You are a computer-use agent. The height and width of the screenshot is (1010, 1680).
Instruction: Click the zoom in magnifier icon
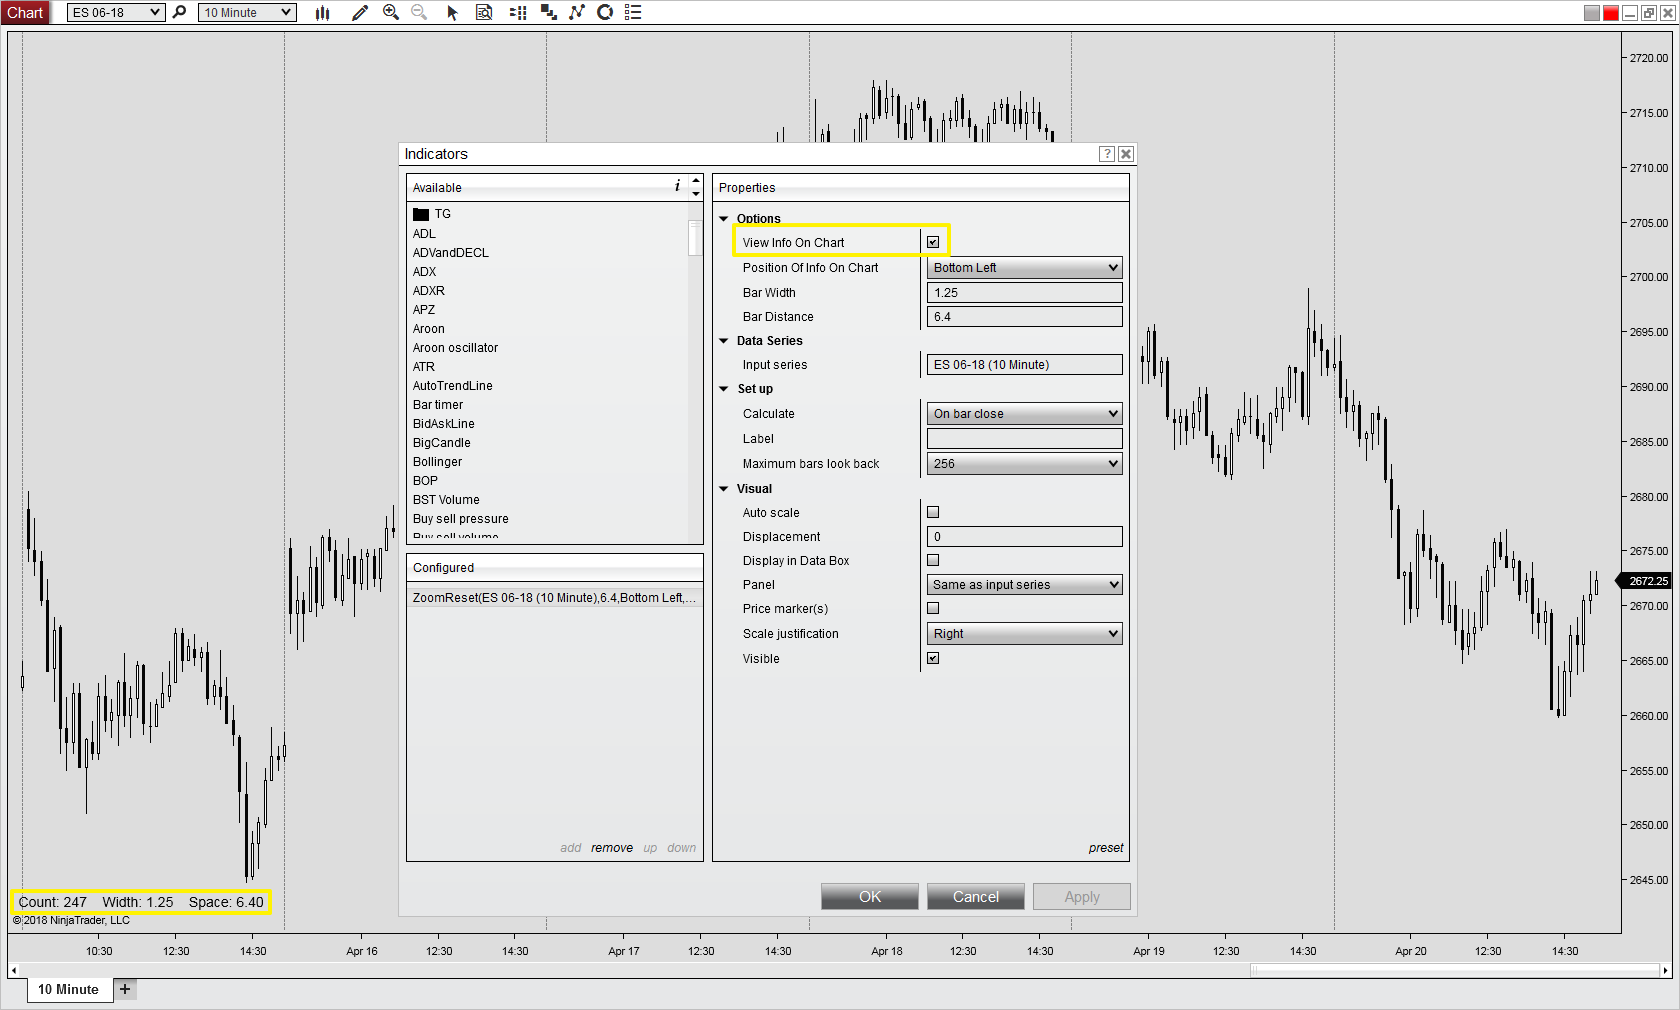(x=391, y=13)
